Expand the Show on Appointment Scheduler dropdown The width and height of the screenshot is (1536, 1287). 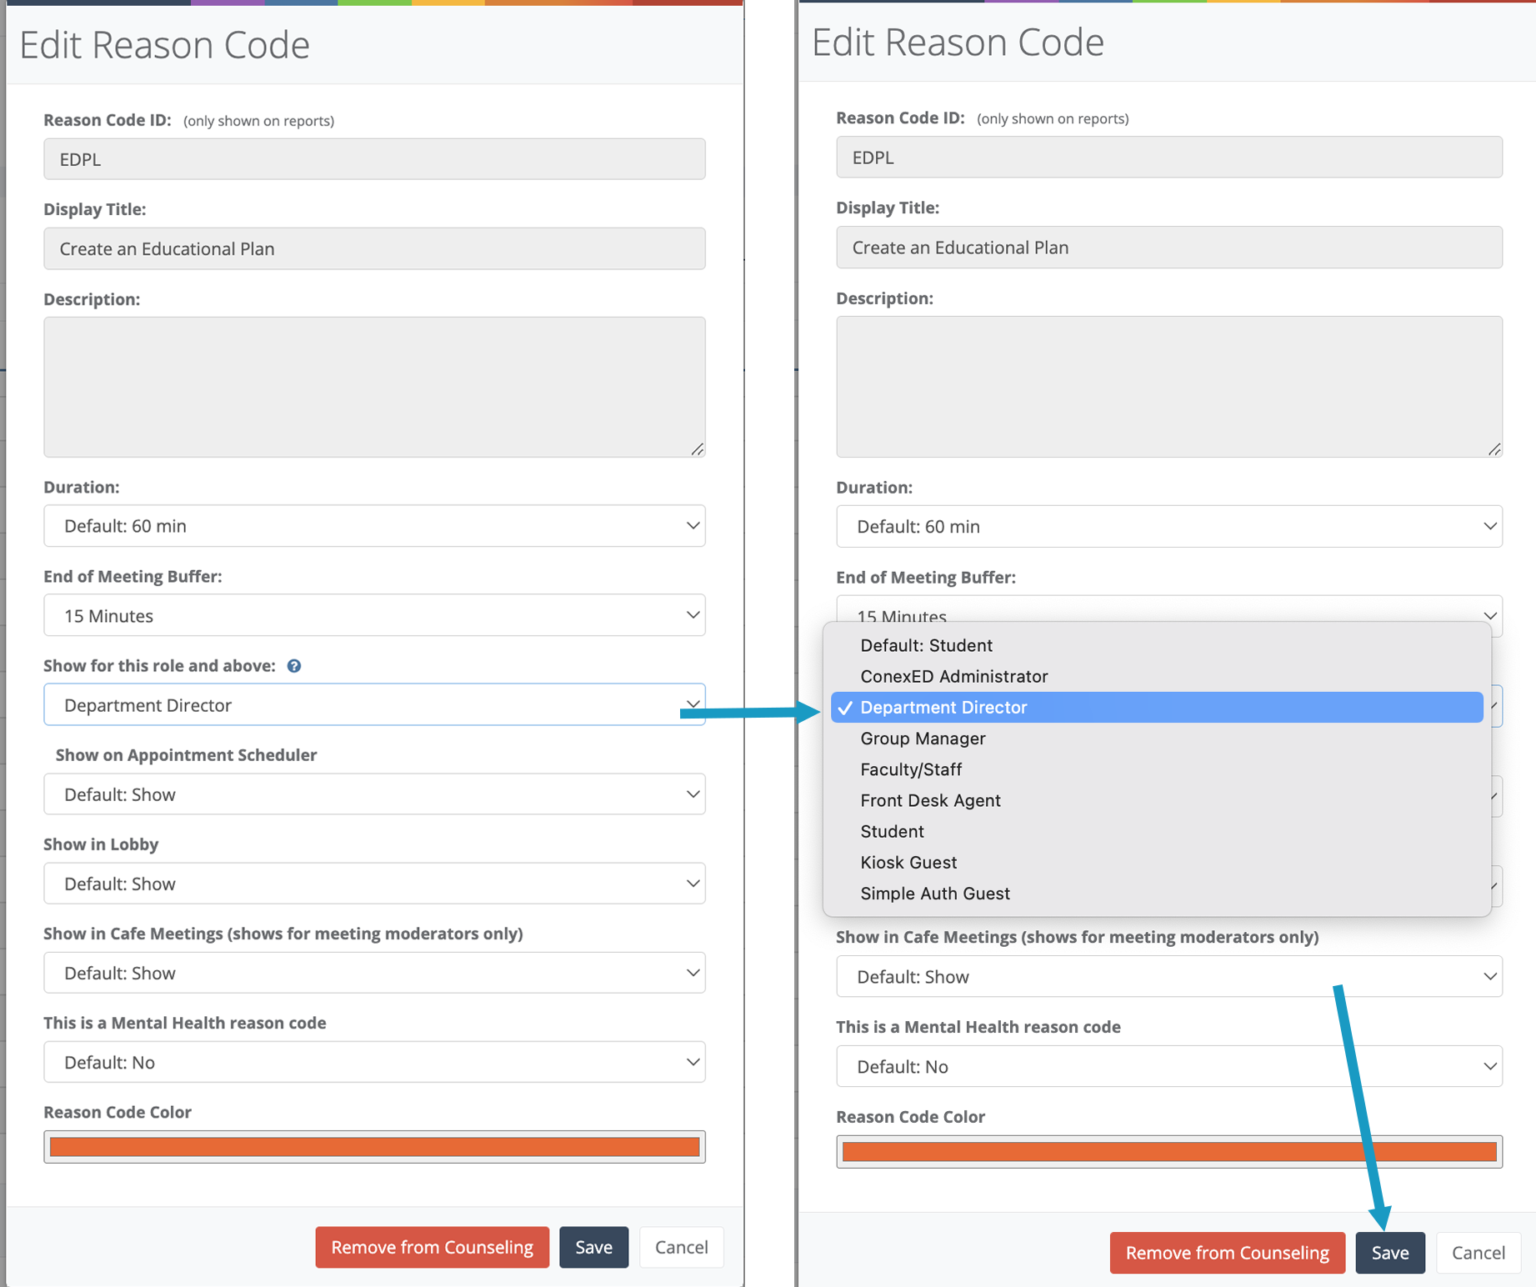pyautogui.click(x=374, y=793)
